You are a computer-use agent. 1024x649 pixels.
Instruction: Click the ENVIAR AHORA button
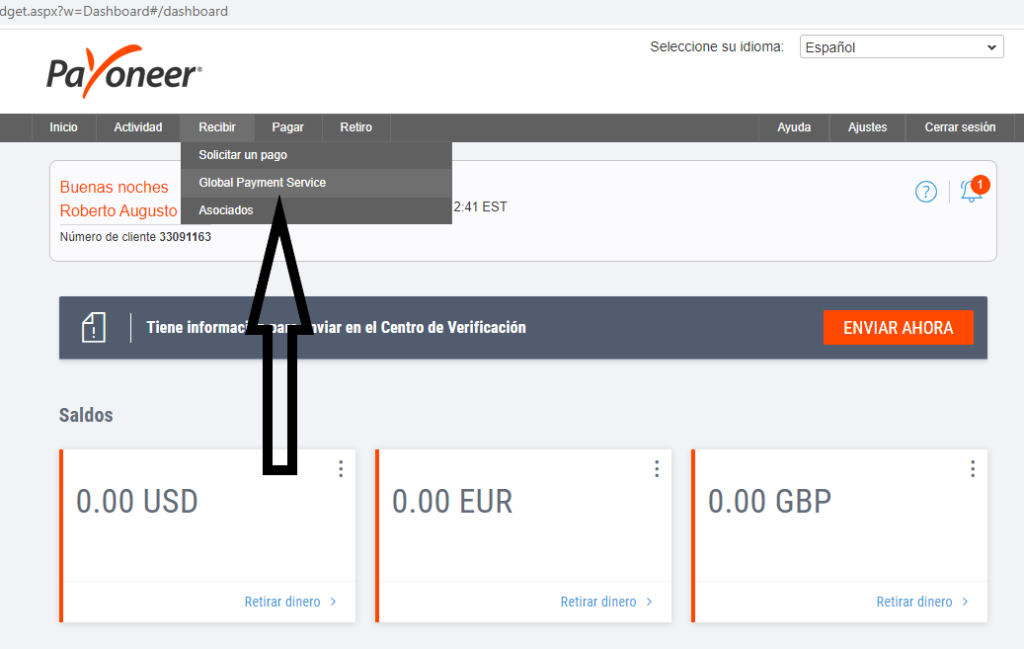click(x=898, y=328)
